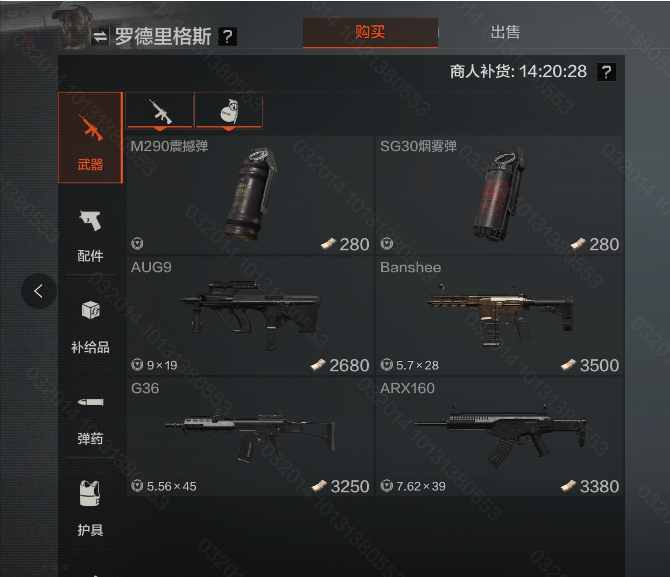Image resolution: width=670 pixels, height=577 pixels.
Task: Pick the G36 rifle listing
Action: [x=250, y=437]
